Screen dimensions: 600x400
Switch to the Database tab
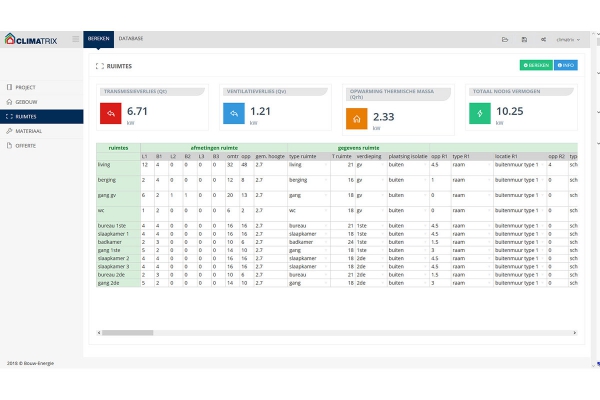pos(131,39)
